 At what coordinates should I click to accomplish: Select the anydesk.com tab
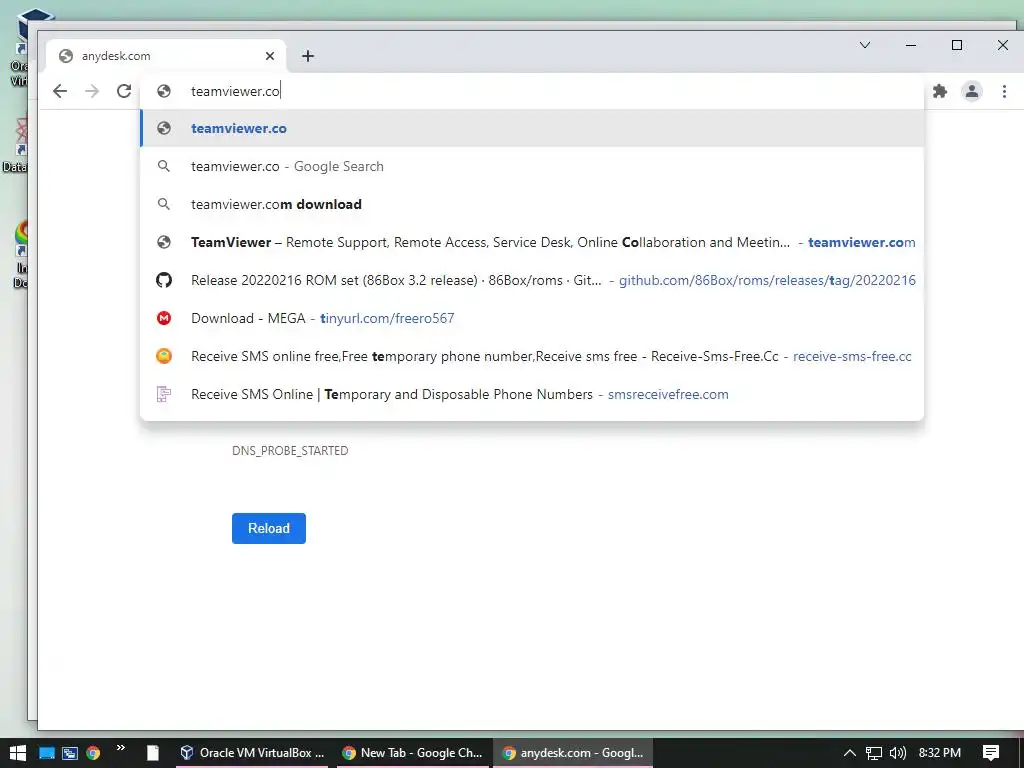166,56
